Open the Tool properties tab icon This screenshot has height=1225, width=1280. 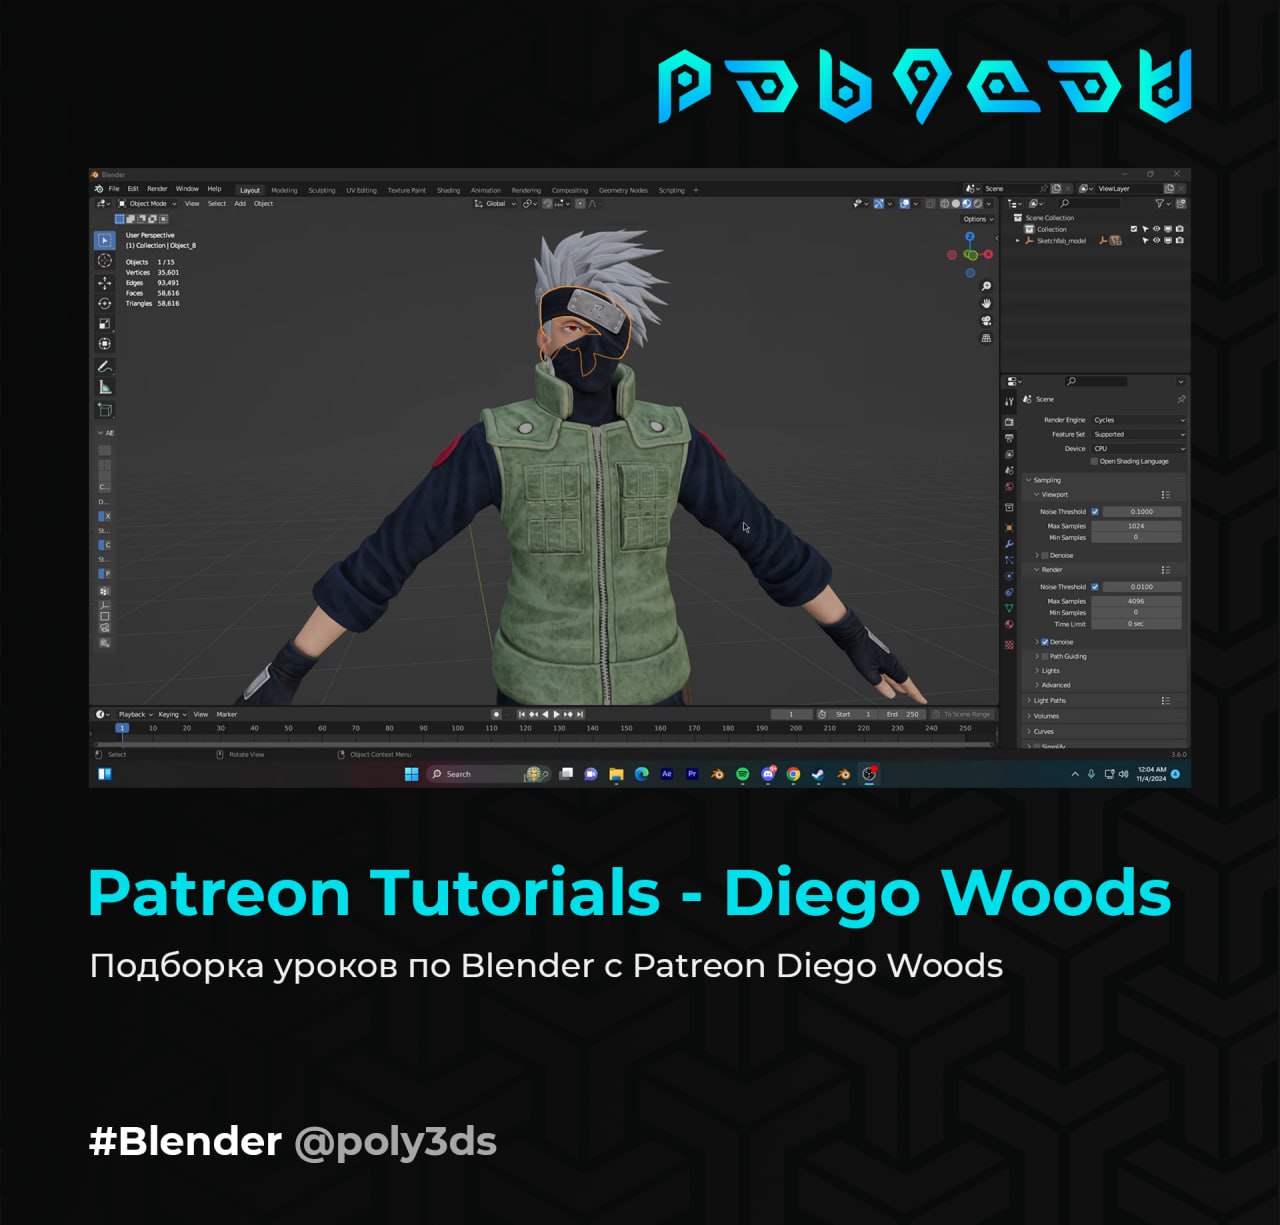(x=1009, y=401)
